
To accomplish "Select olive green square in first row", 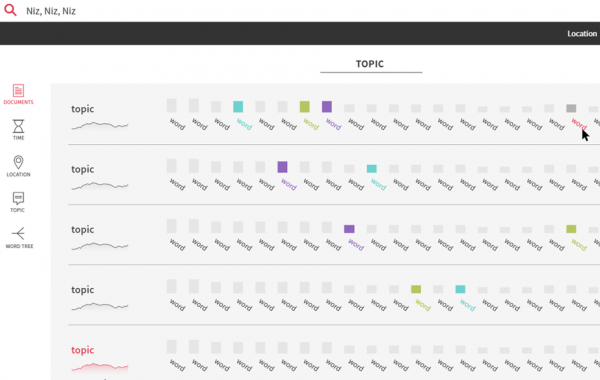I will 305,107.
